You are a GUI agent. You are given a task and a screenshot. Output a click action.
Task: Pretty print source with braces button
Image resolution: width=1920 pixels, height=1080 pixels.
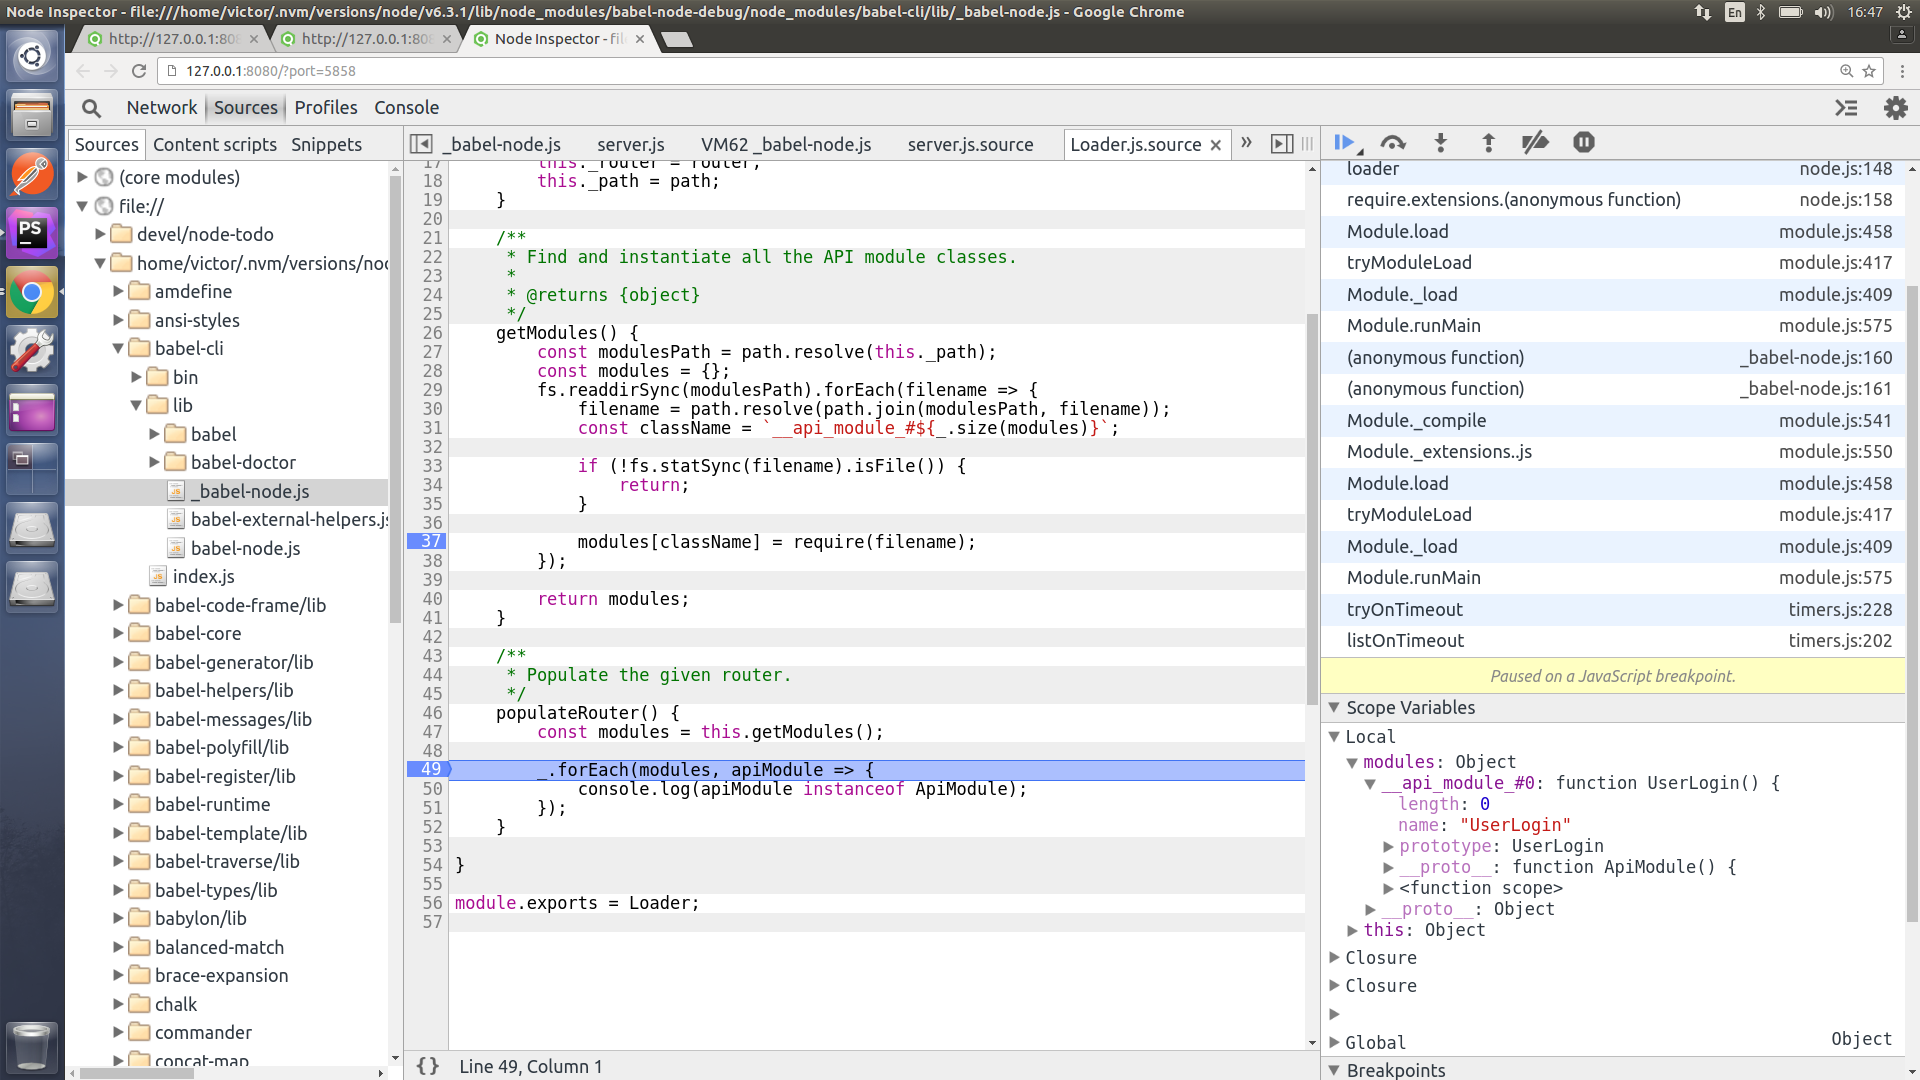[428, 1066]
